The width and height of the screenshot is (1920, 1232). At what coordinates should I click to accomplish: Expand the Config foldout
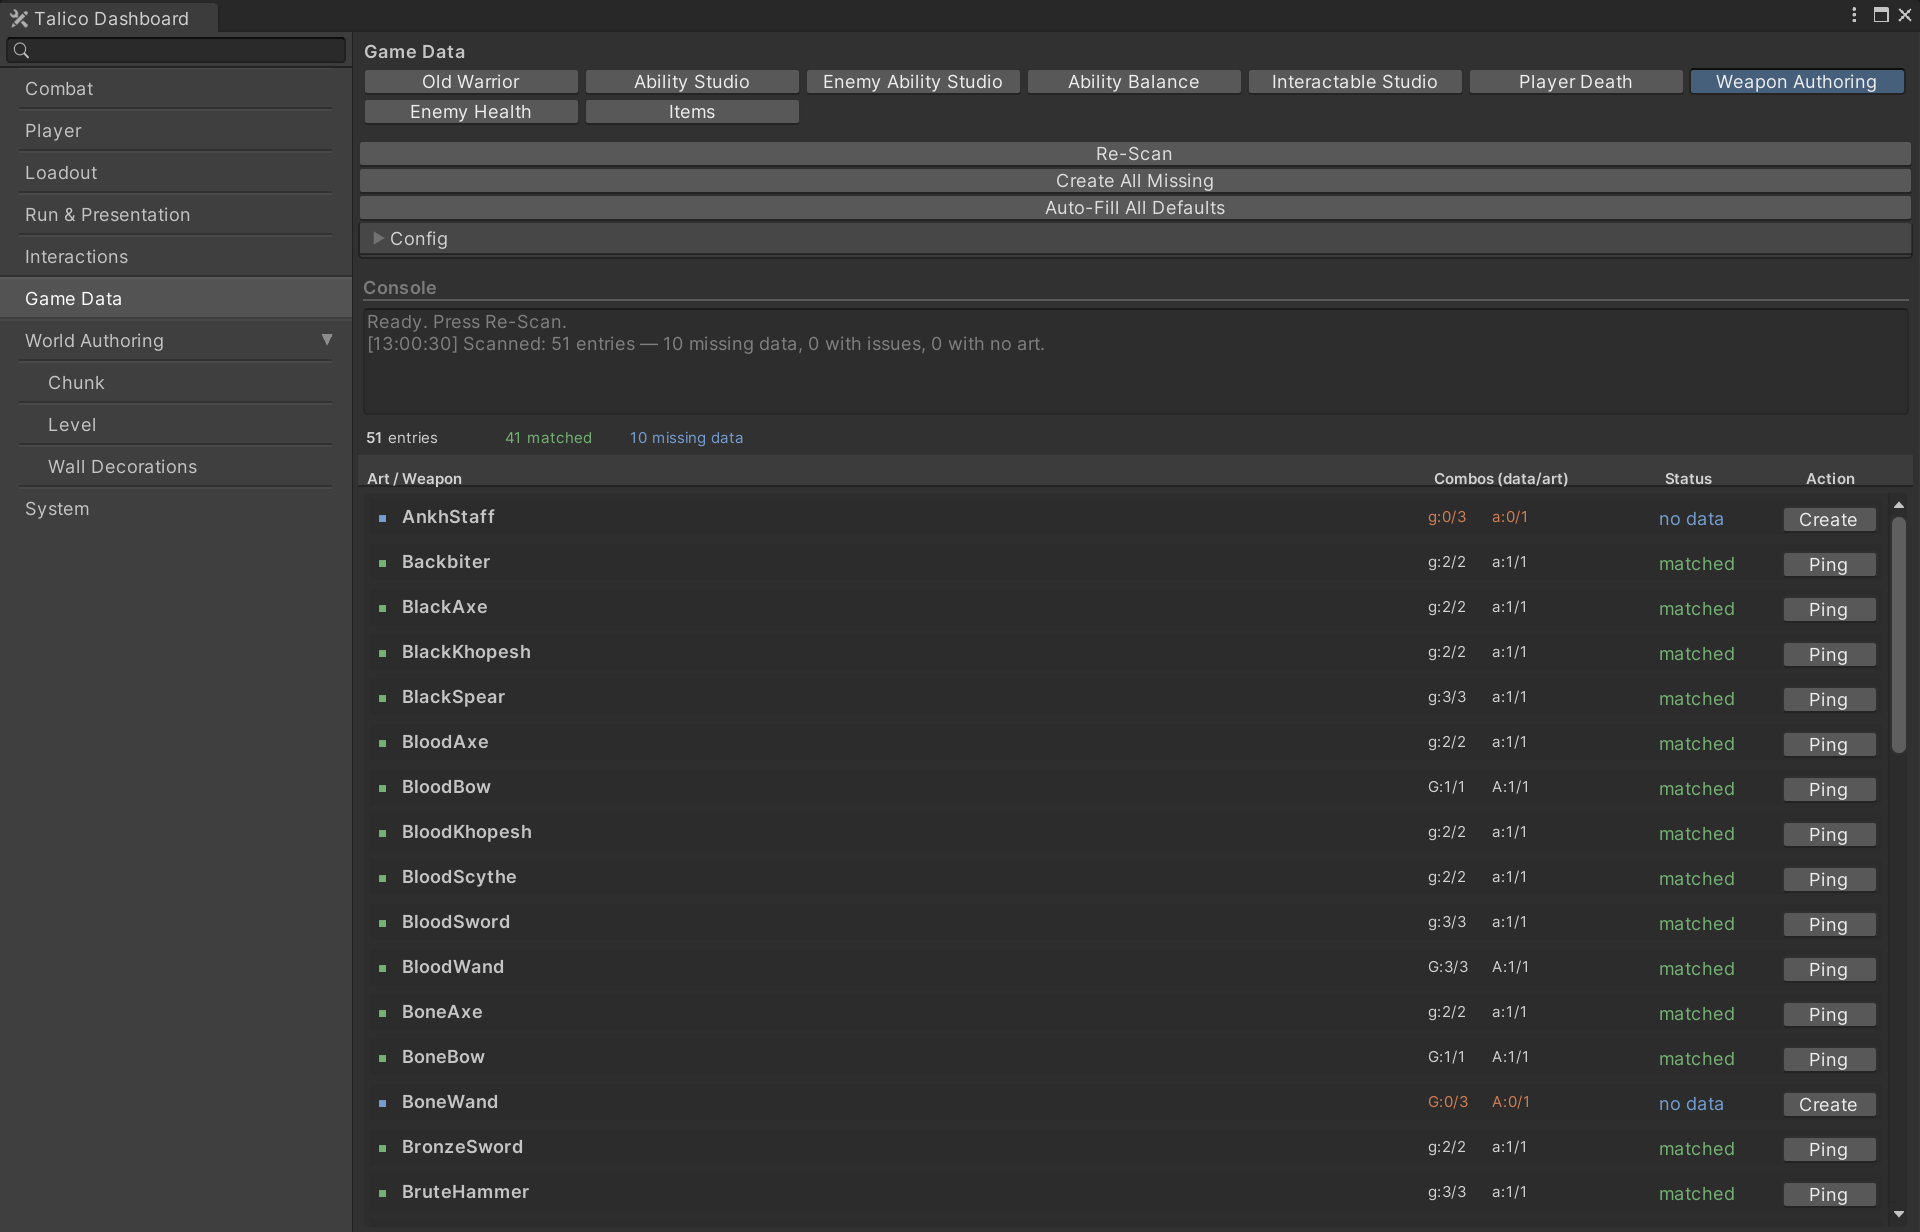[x=378, y=238]
